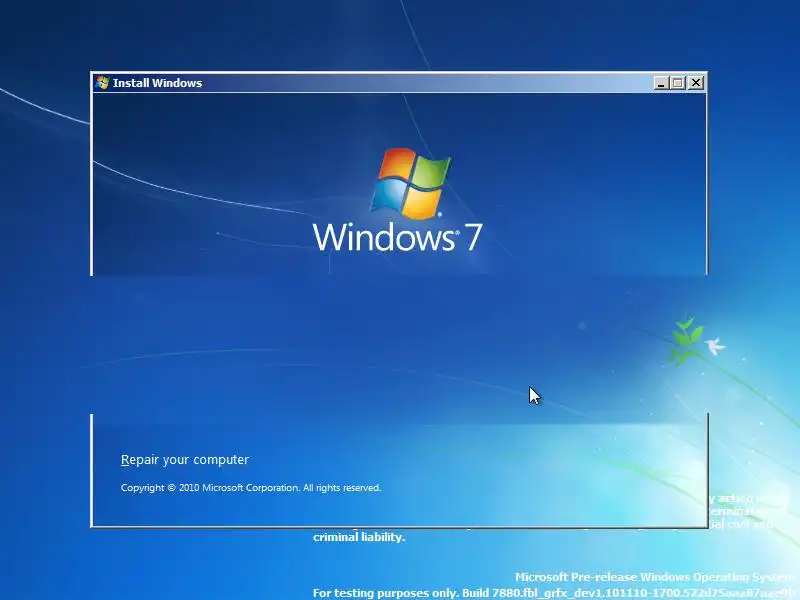Image resolution: width=800 pixels, height=600 pixels.
Task: Click the "criminal liability." text
Action: click(359, 537)
